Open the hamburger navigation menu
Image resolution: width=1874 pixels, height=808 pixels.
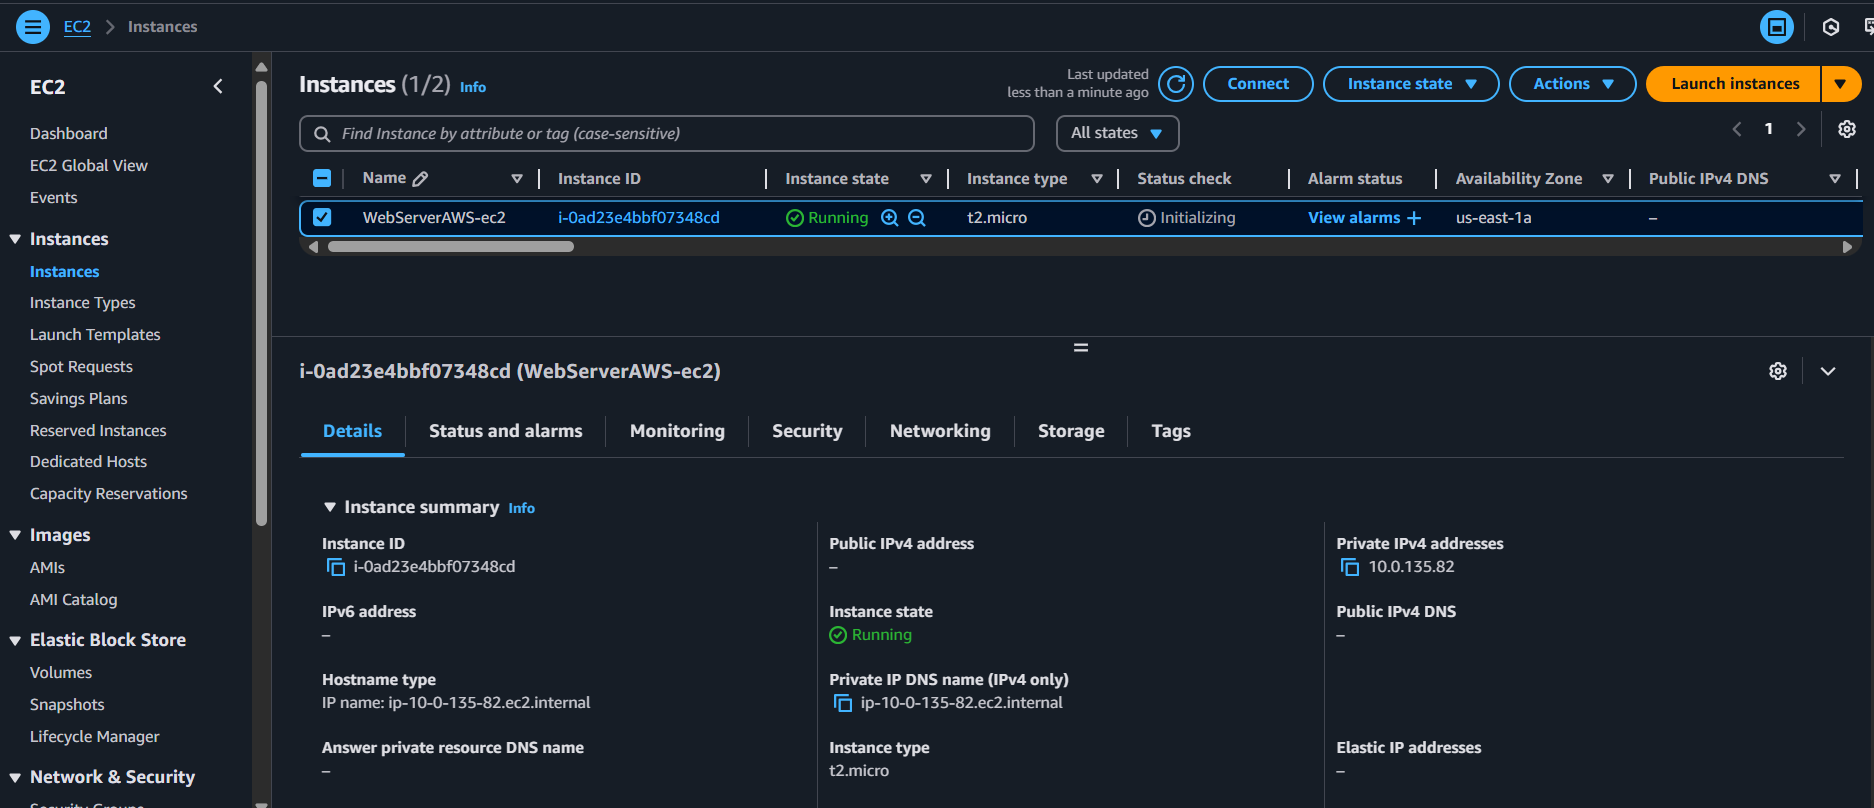[33, 27]
